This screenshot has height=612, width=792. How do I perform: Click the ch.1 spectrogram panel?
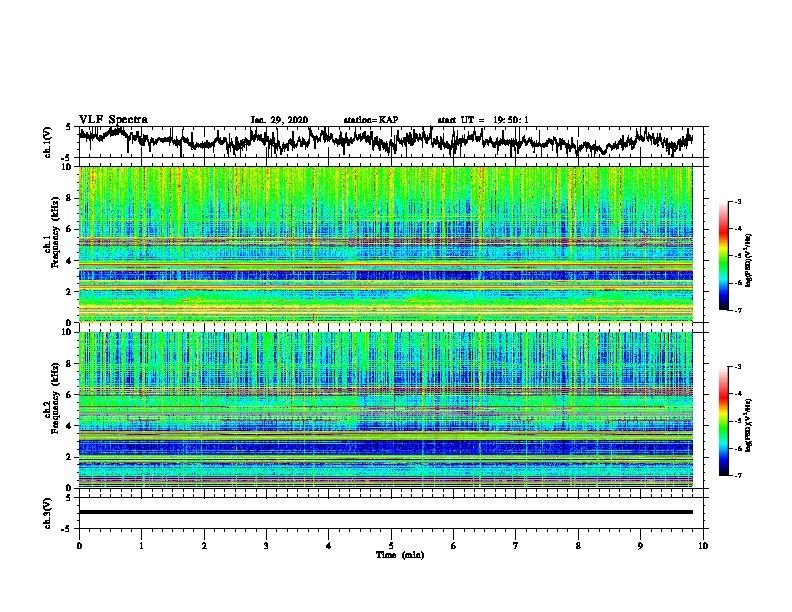[385, 244]
